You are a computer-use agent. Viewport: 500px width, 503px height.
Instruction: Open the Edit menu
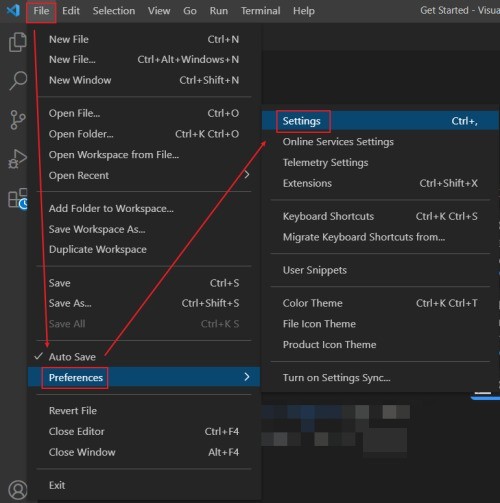(x=71, y=11)
